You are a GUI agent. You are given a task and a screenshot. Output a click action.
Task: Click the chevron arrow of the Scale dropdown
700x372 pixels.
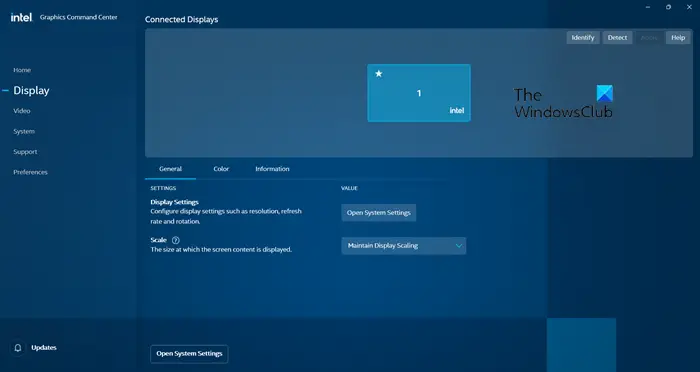458,246
